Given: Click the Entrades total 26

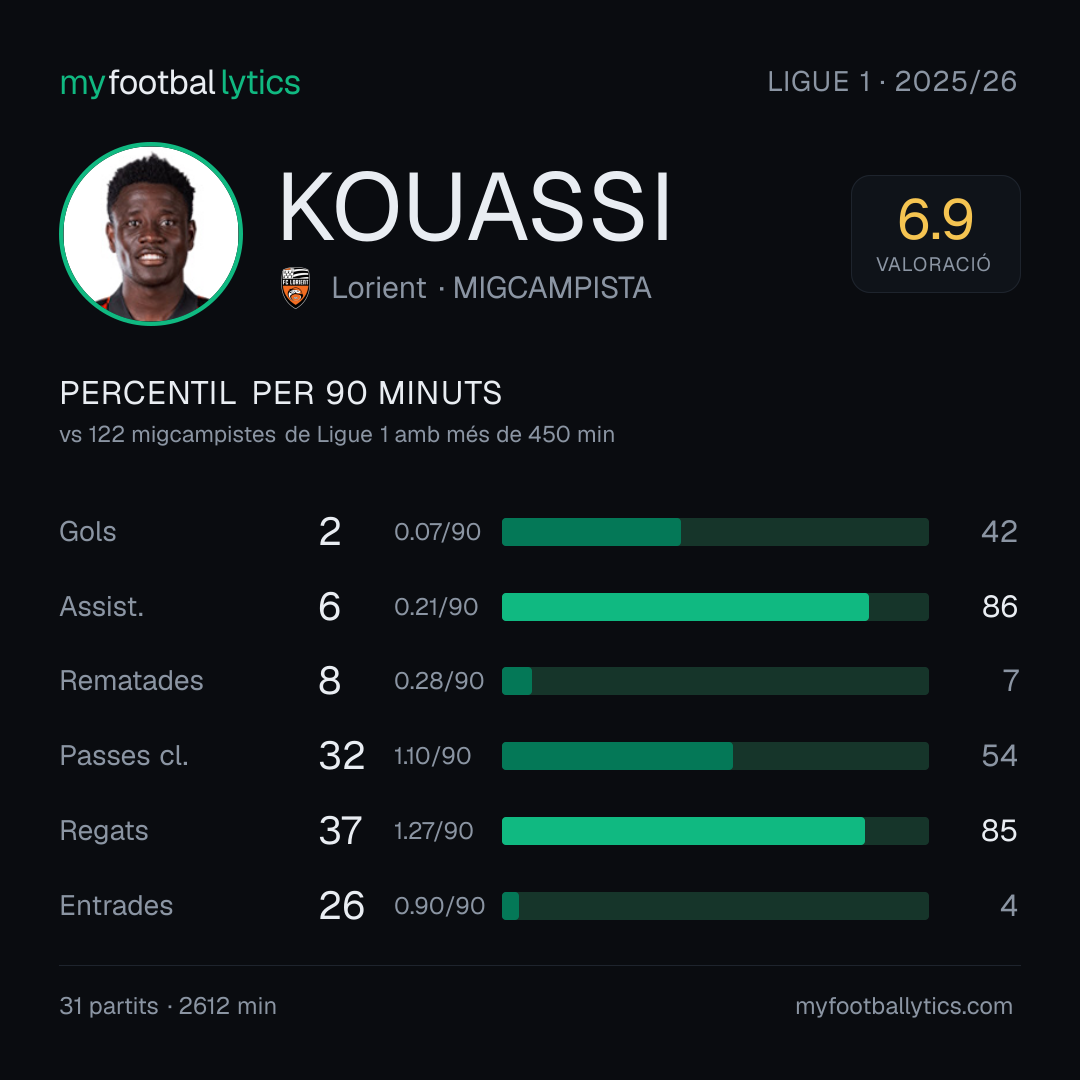Looking at the screenshot, I should (342, 906).
